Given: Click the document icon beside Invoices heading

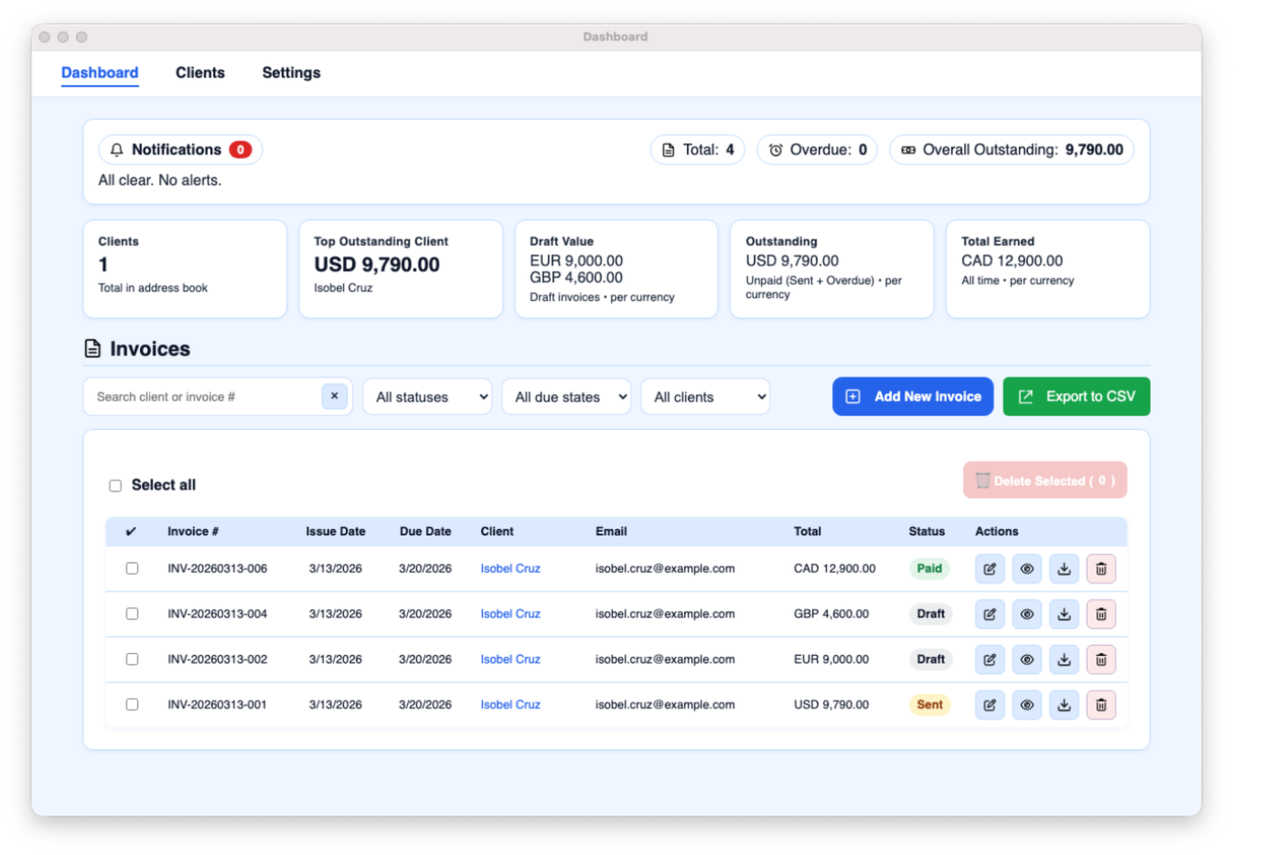Looking at the screenshot, I should click(x=92, y=348).
